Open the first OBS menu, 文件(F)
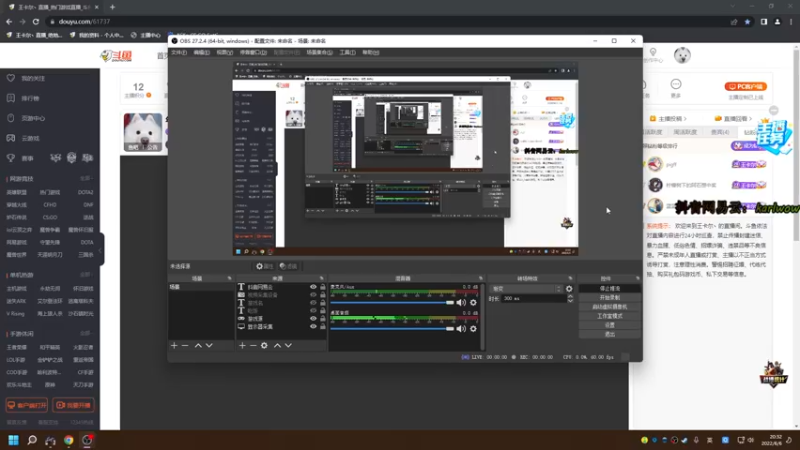 179,53
